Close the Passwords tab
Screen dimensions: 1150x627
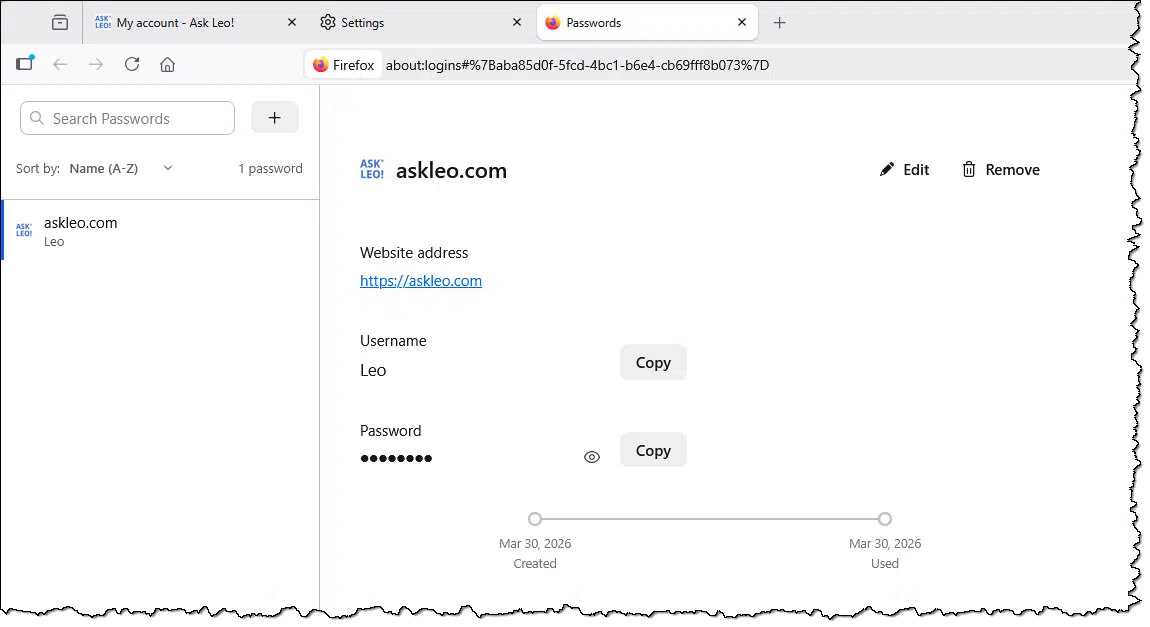click(742, 22)
